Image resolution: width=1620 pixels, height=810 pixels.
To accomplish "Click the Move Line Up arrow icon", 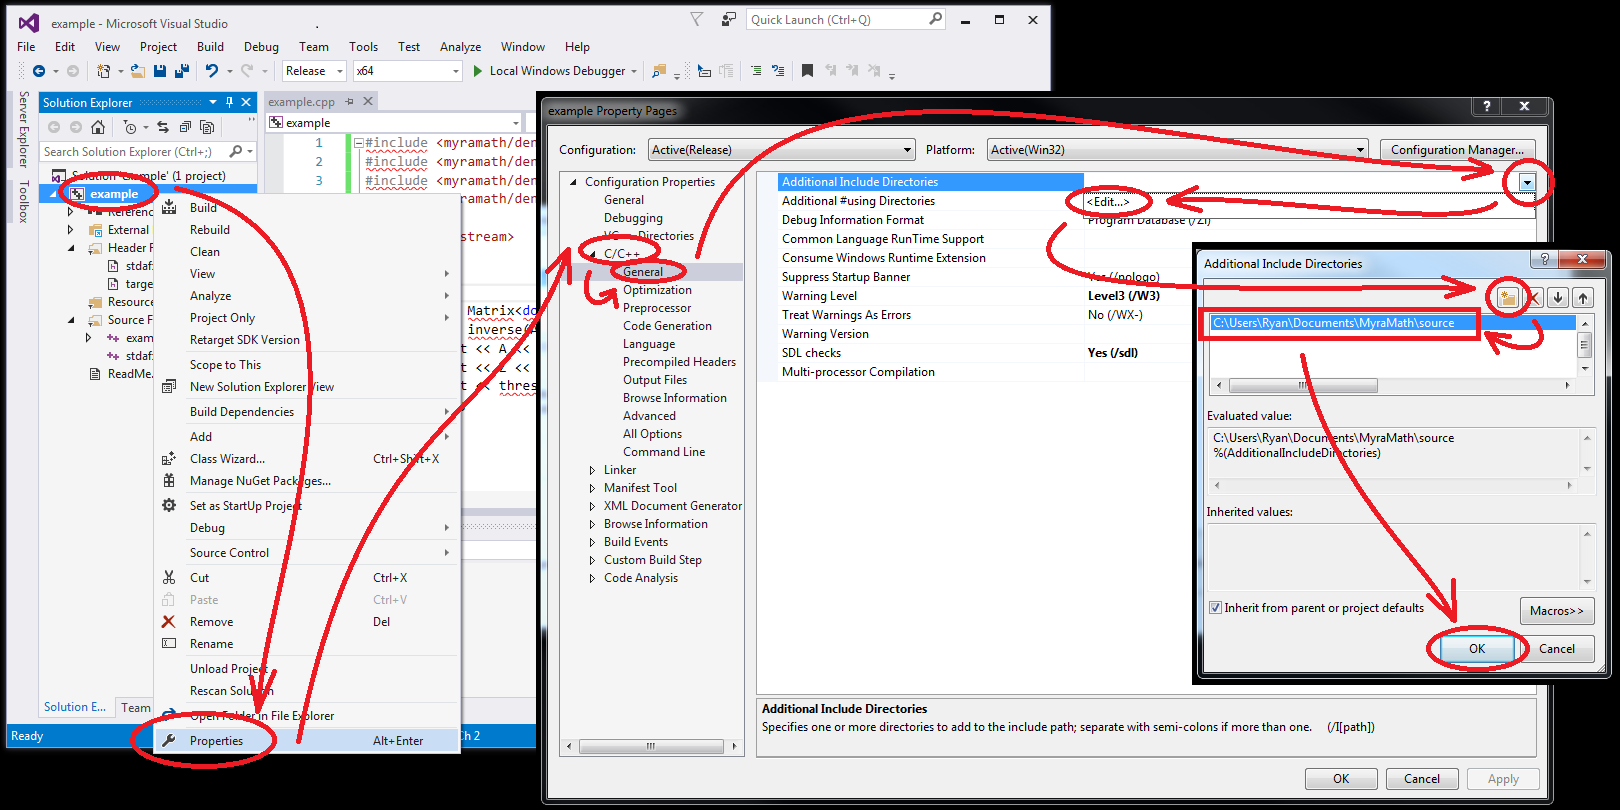I will [x=1583, y=297].
